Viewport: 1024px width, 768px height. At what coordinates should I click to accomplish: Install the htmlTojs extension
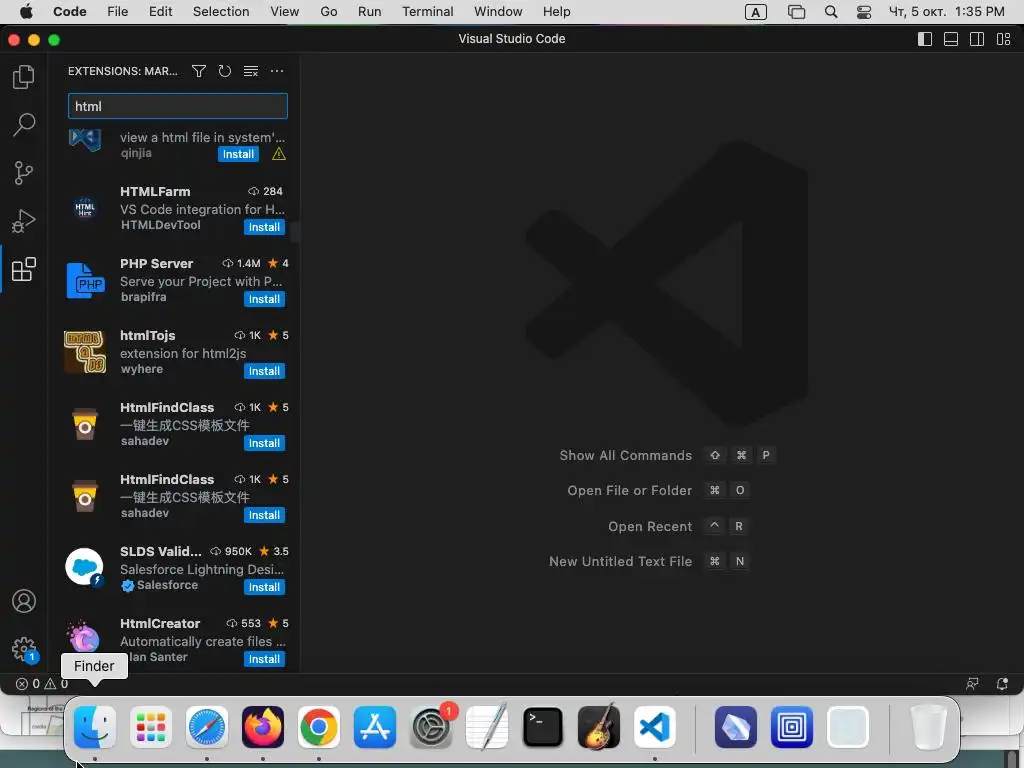pyautogui.click(x=264, y=371)
